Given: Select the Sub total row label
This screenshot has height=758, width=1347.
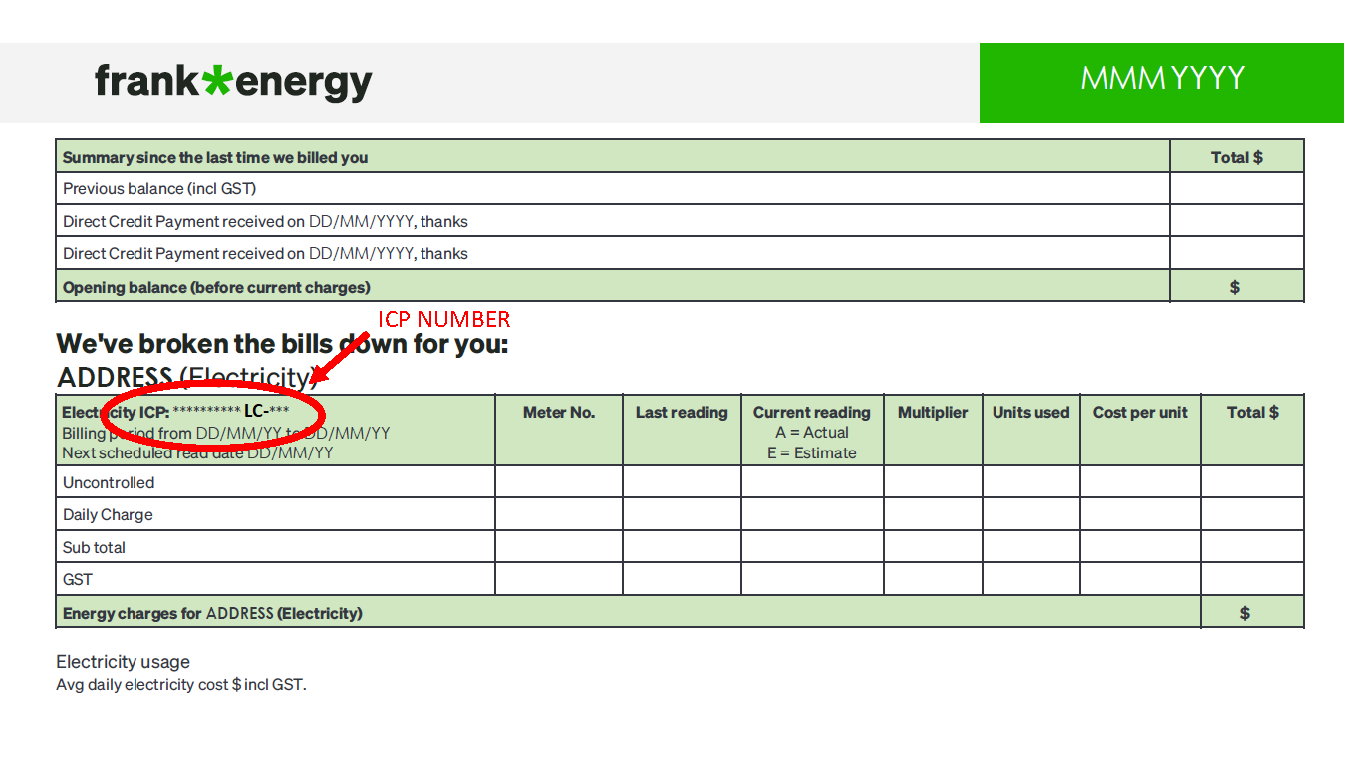Looking at the screenshot, I should coord(94,548).
